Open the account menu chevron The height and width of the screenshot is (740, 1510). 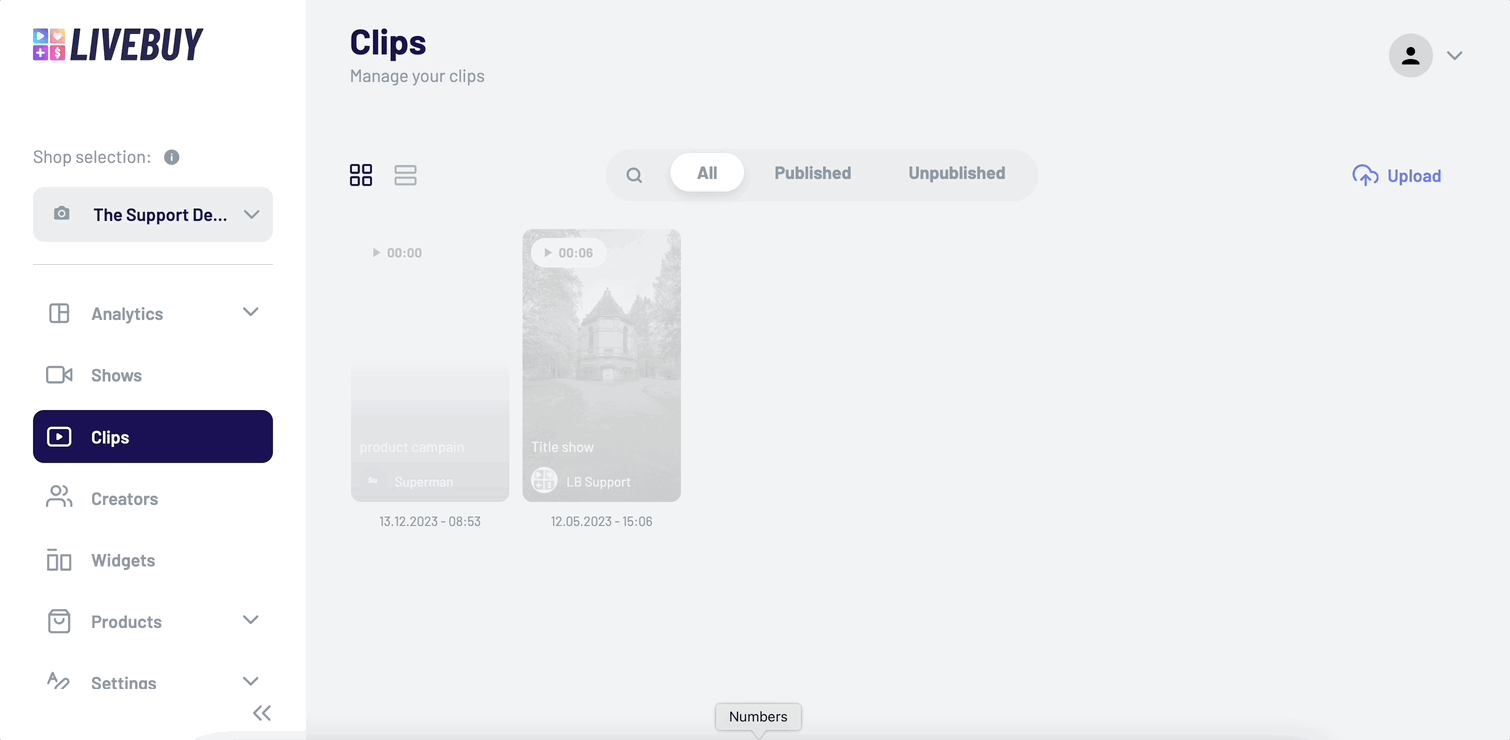point(1455,55)
